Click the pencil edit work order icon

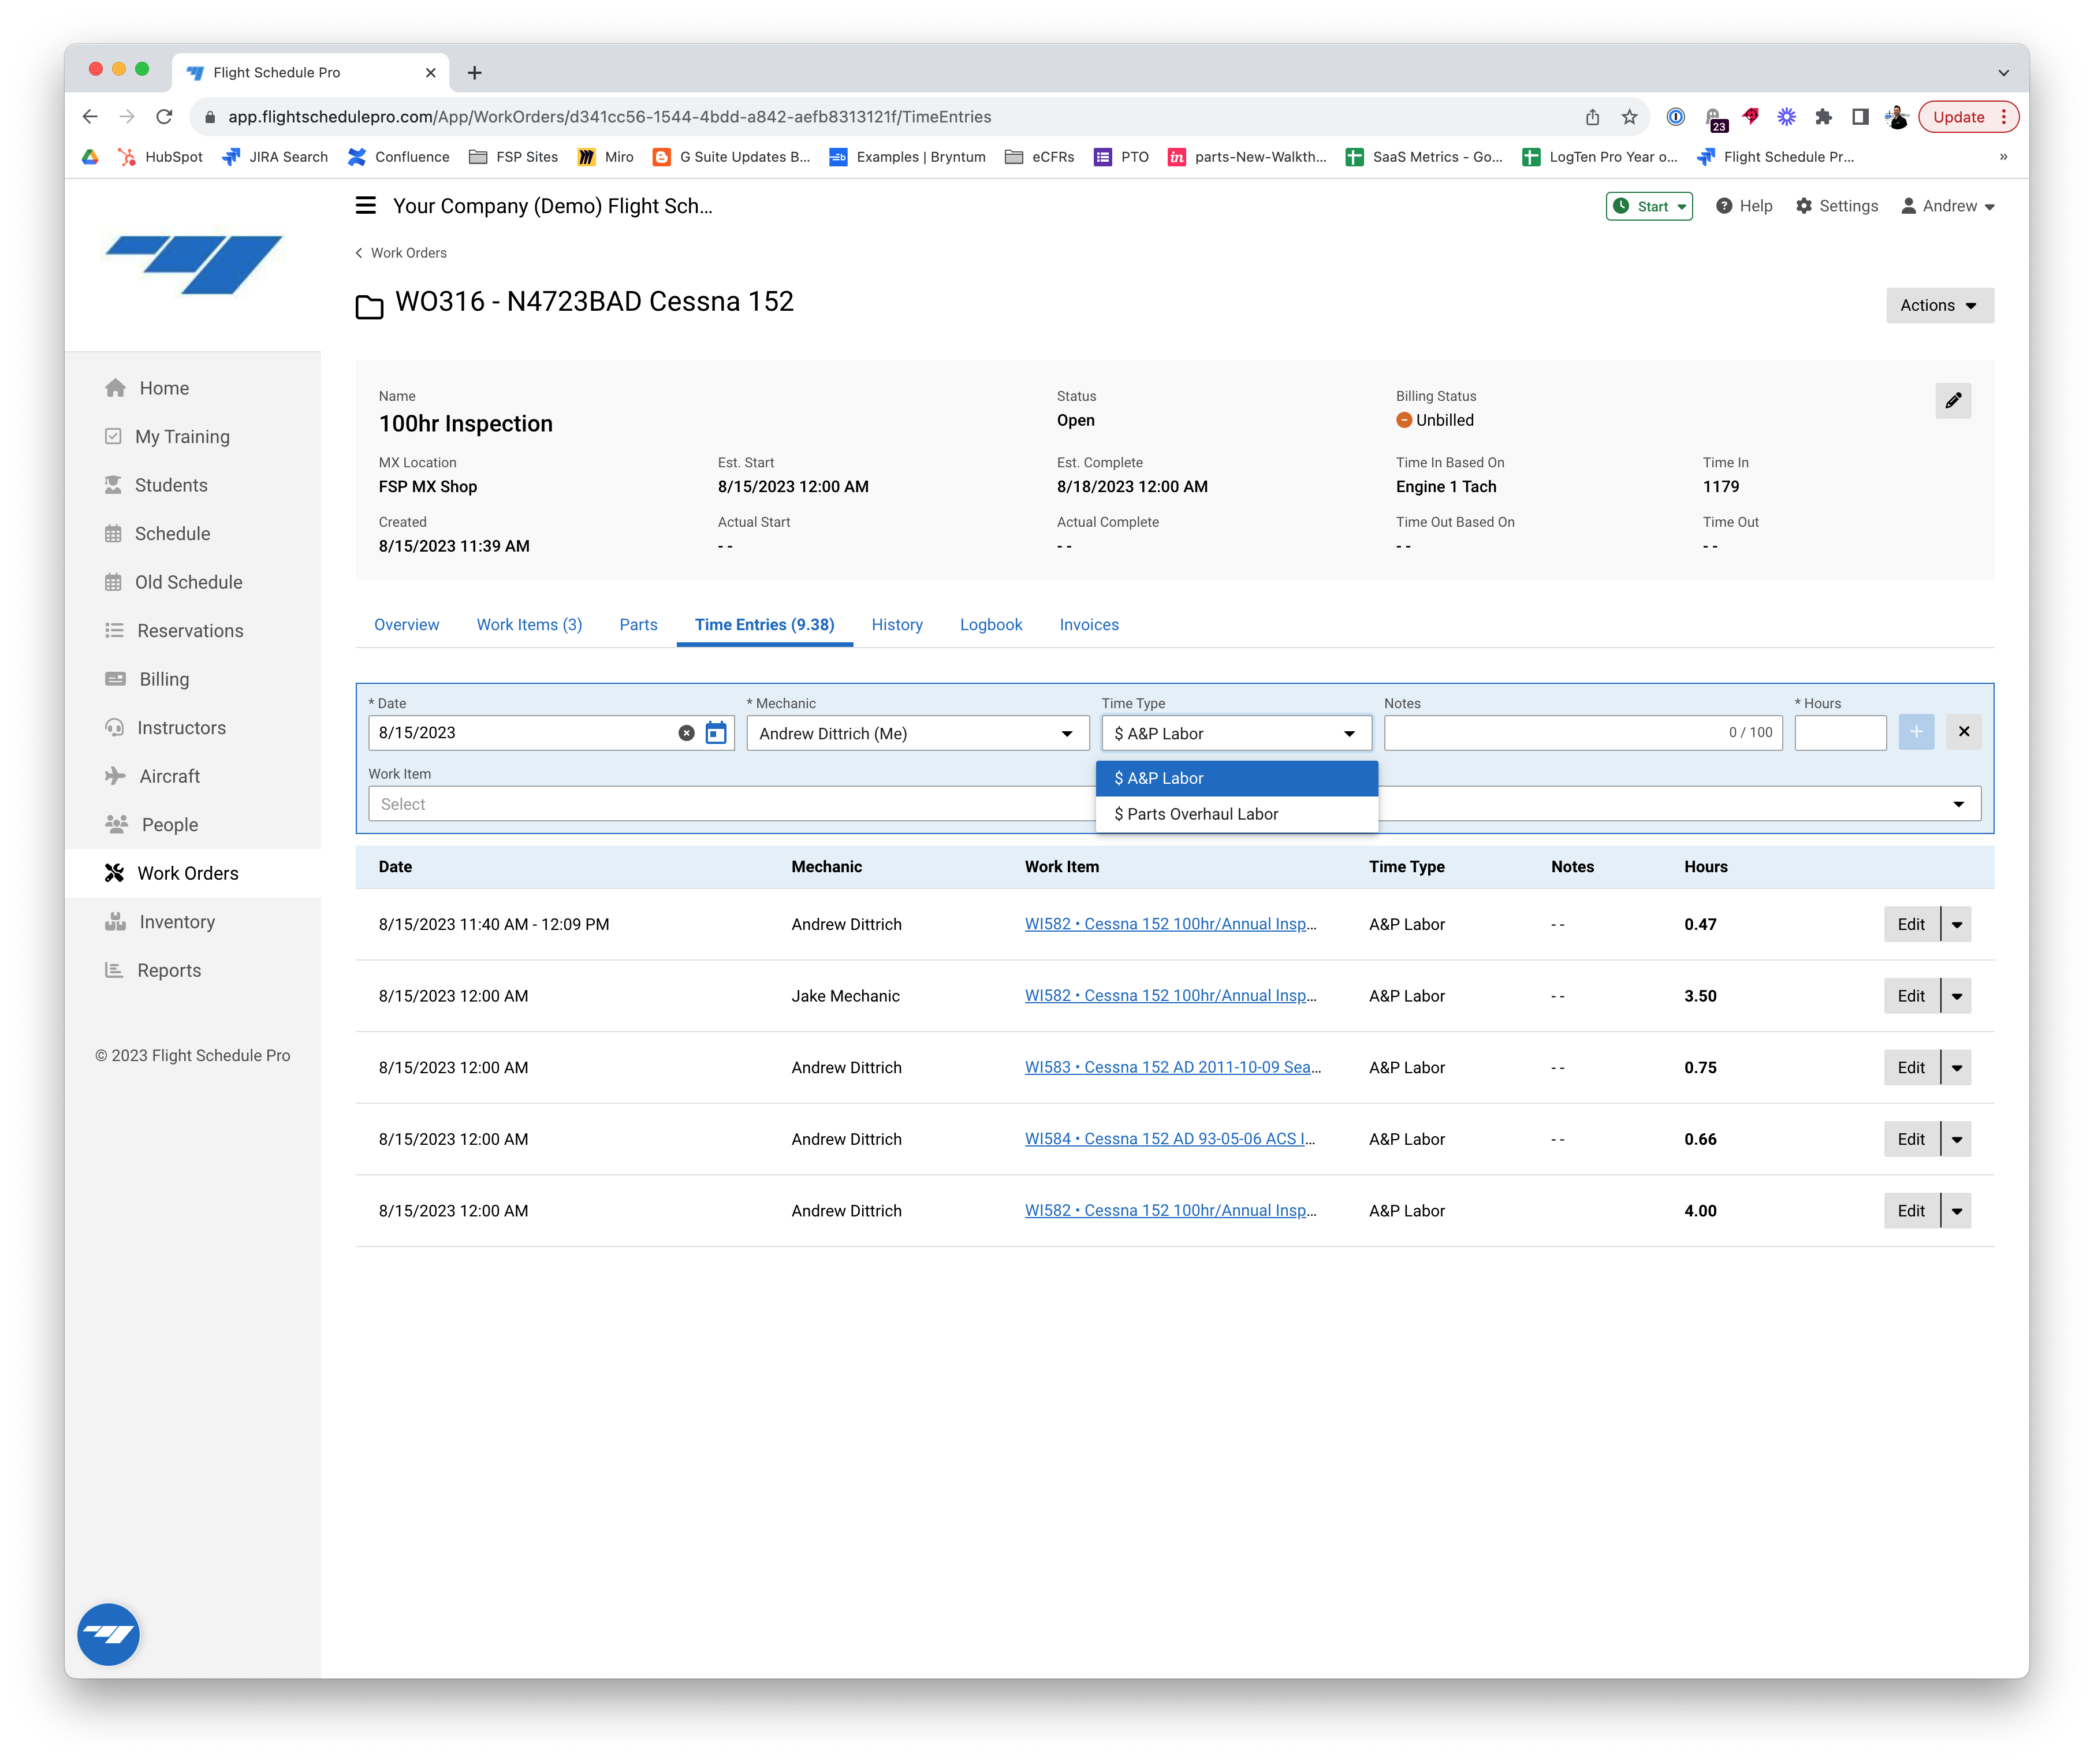1952,400
